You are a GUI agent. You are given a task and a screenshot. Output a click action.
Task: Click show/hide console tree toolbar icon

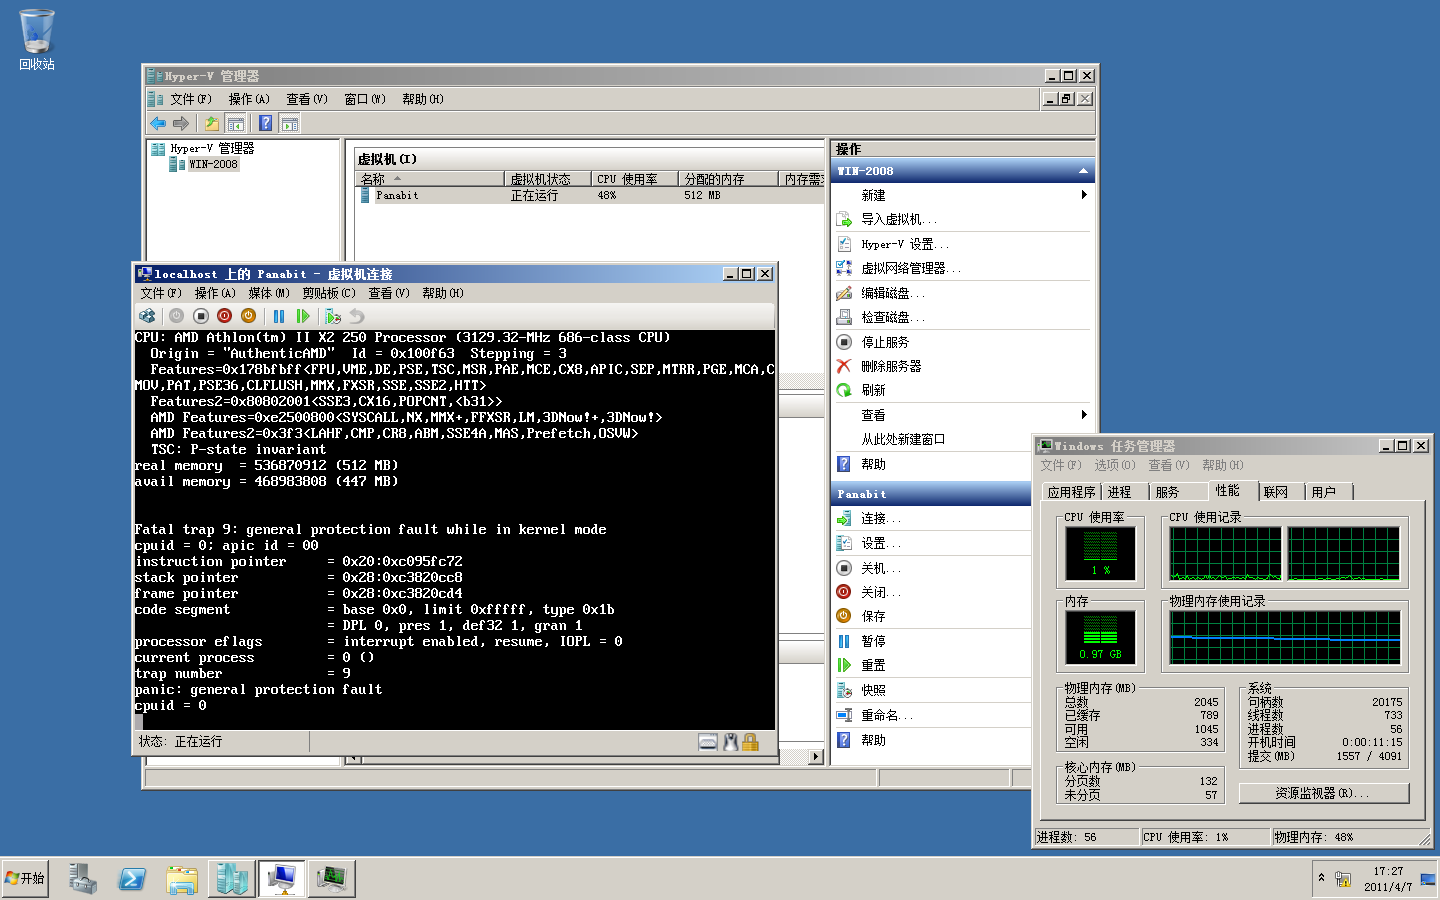236,123
